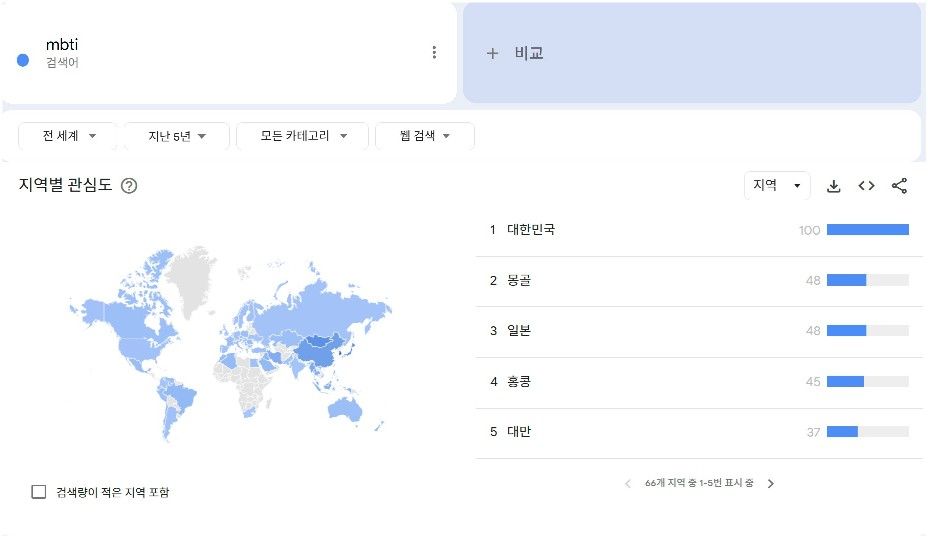The image size is (928, 538).
Task: Go to previous page of regions
Action: [628, 484]
